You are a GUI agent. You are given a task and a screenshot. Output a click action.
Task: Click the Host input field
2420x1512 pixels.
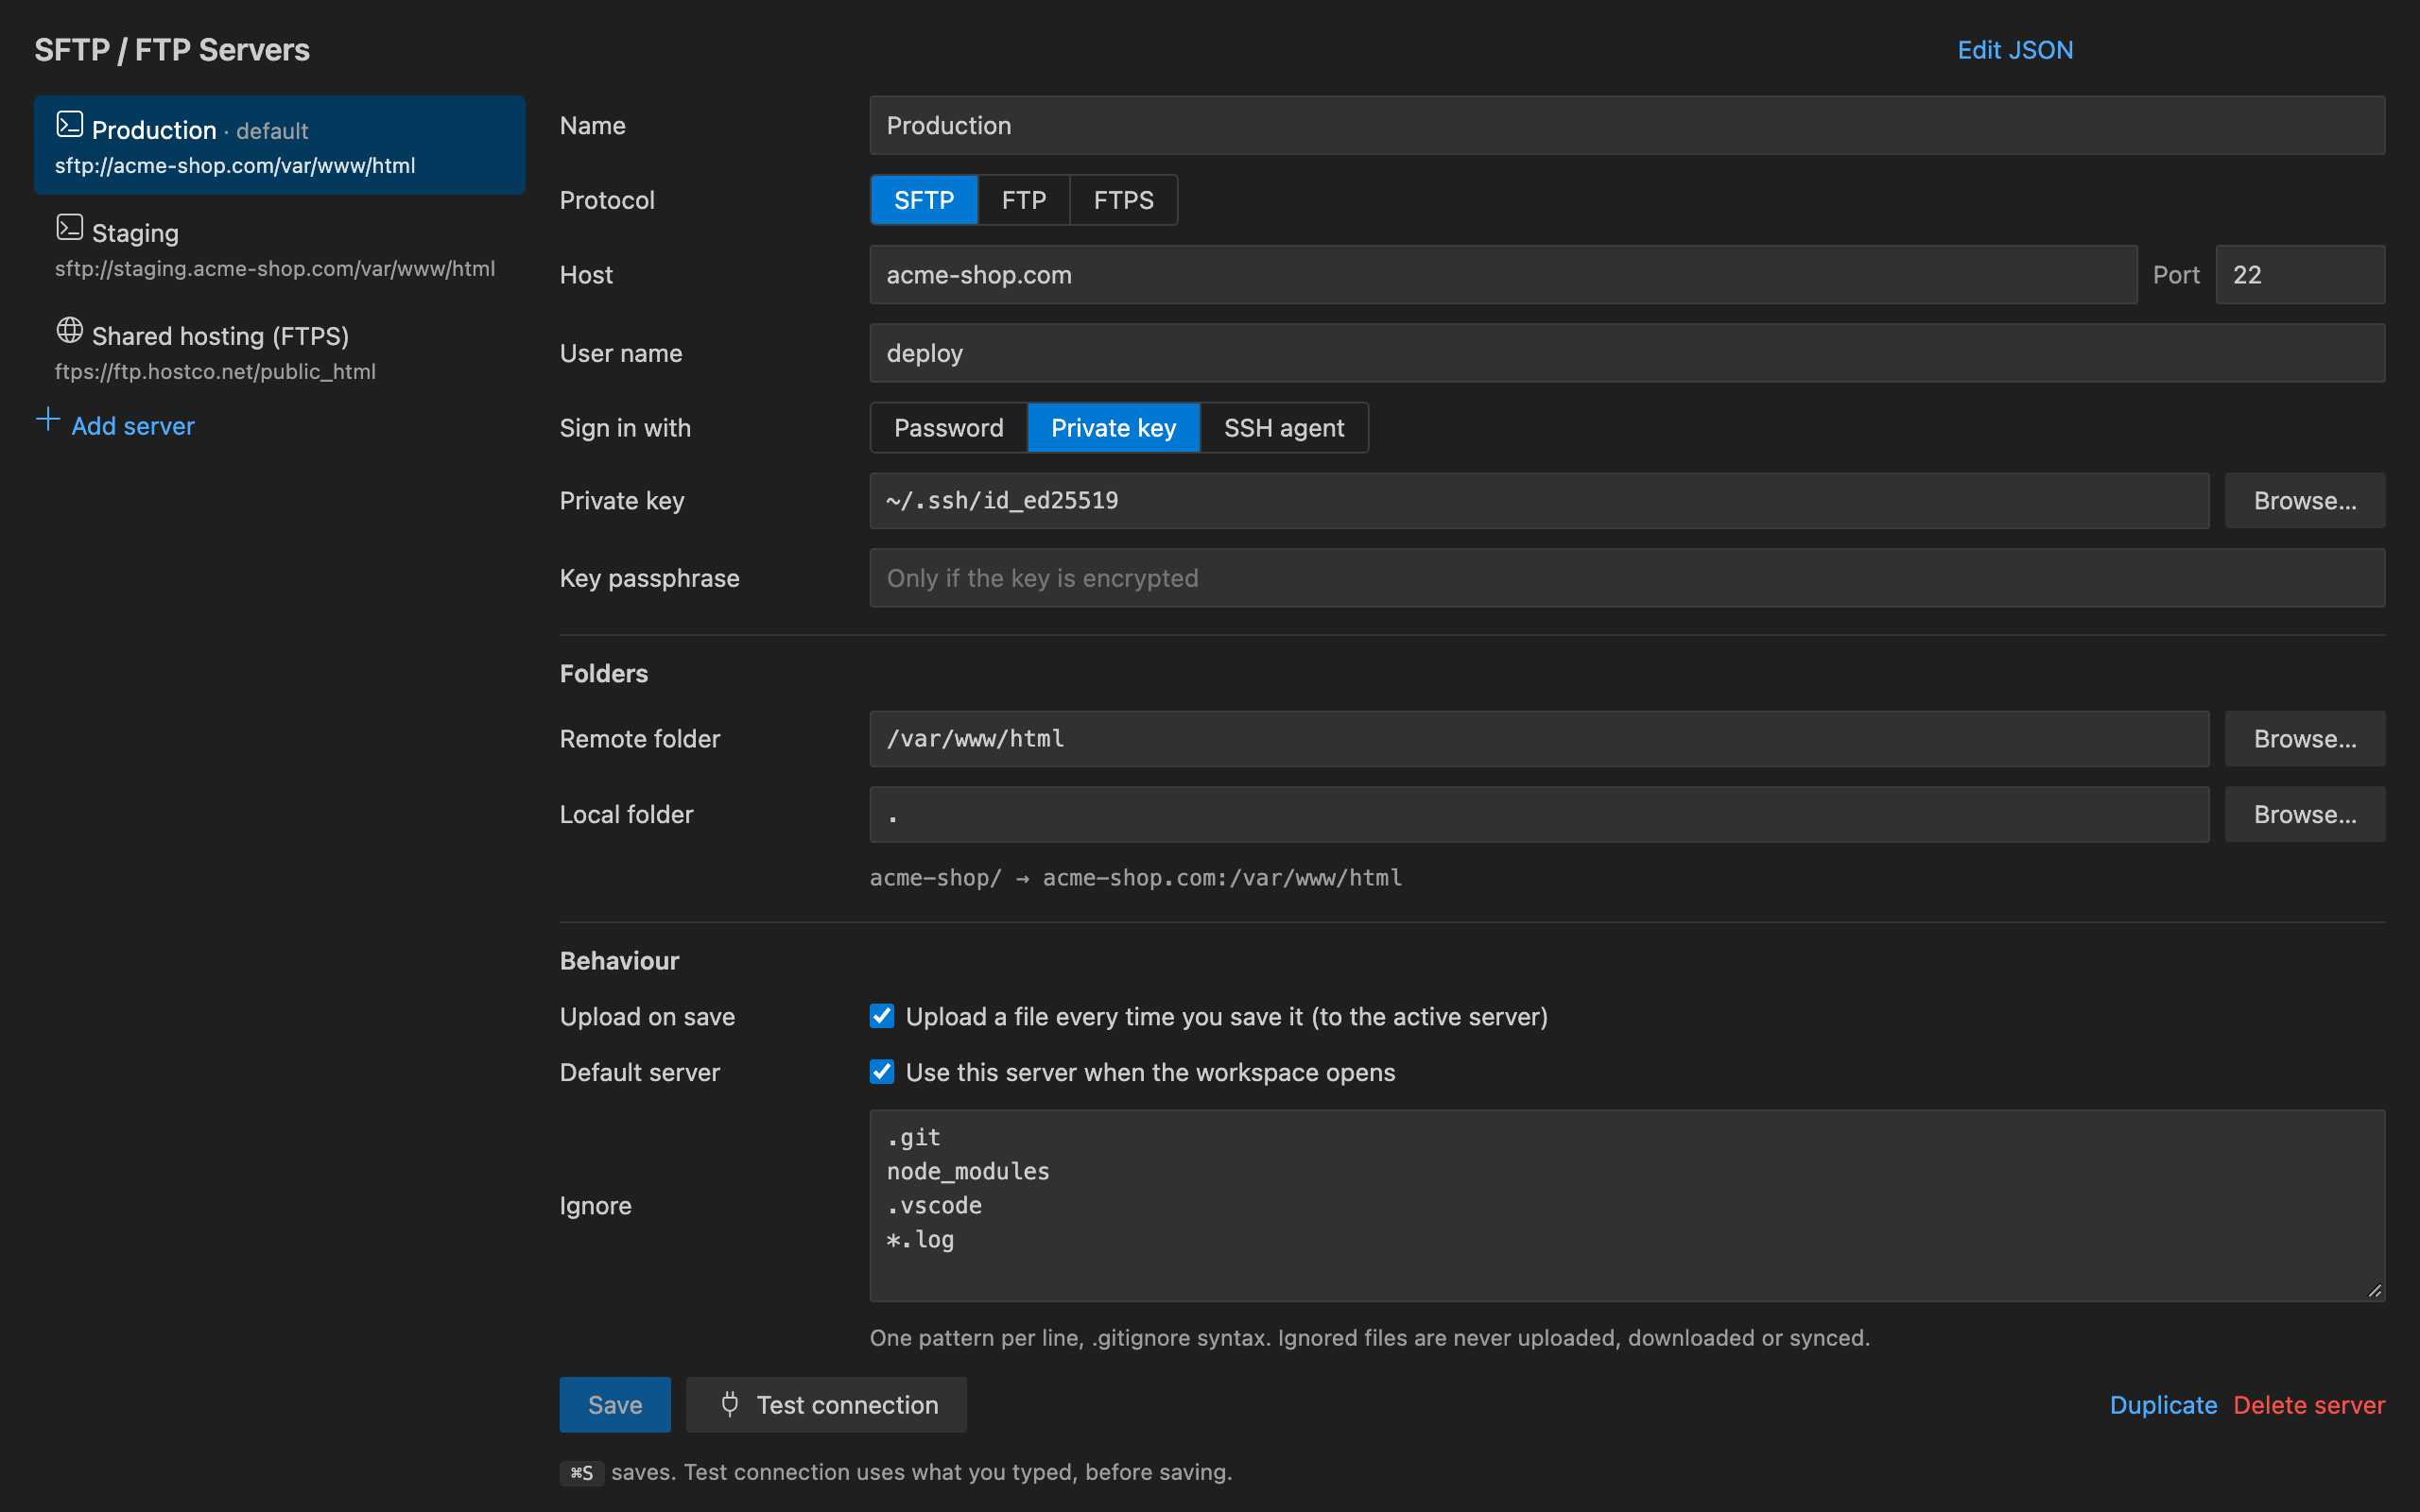(x=1503, y=274)
